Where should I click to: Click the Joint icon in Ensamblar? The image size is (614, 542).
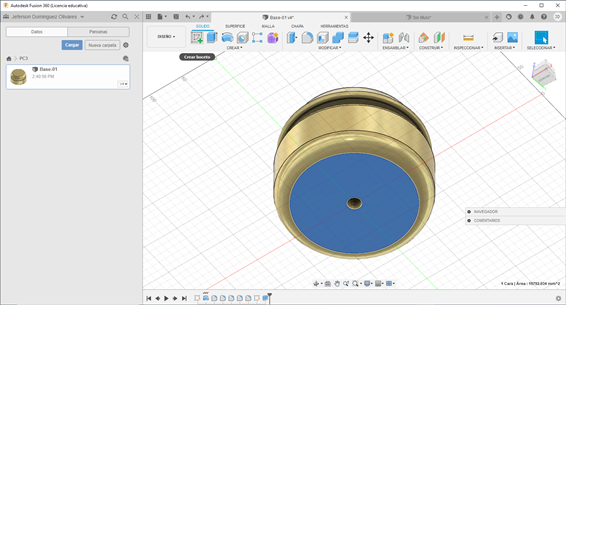coord(404,38)
